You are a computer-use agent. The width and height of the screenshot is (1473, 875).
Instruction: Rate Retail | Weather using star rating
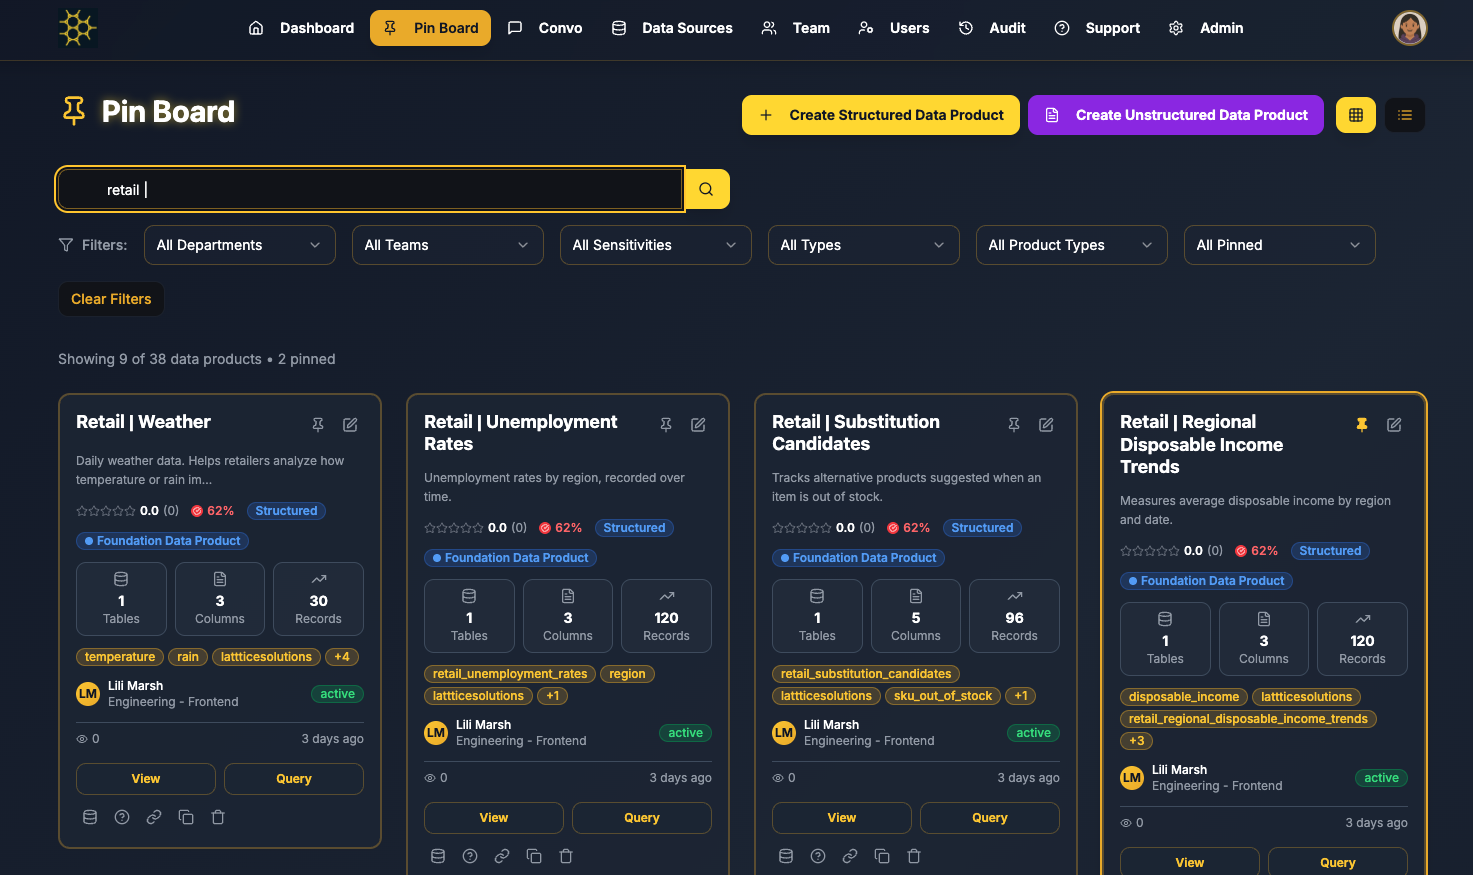(x=106, y=511)
